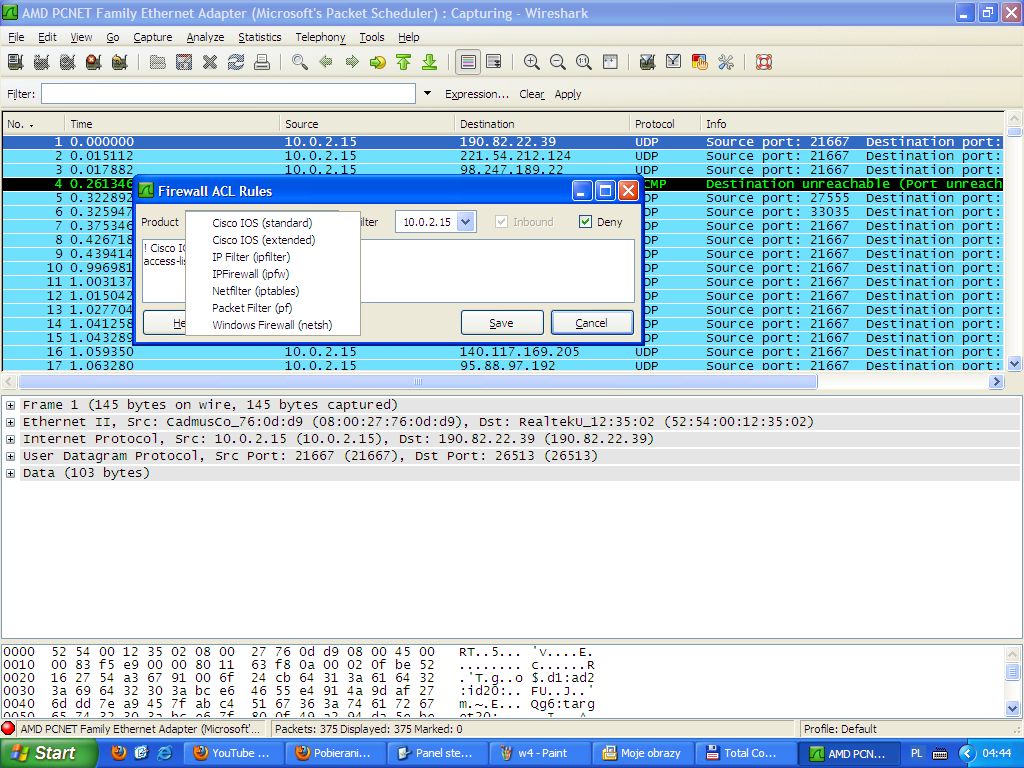1024x768 pixels.
Task: Zoom in toolbar icon
Action: click(x=532, y=62)
